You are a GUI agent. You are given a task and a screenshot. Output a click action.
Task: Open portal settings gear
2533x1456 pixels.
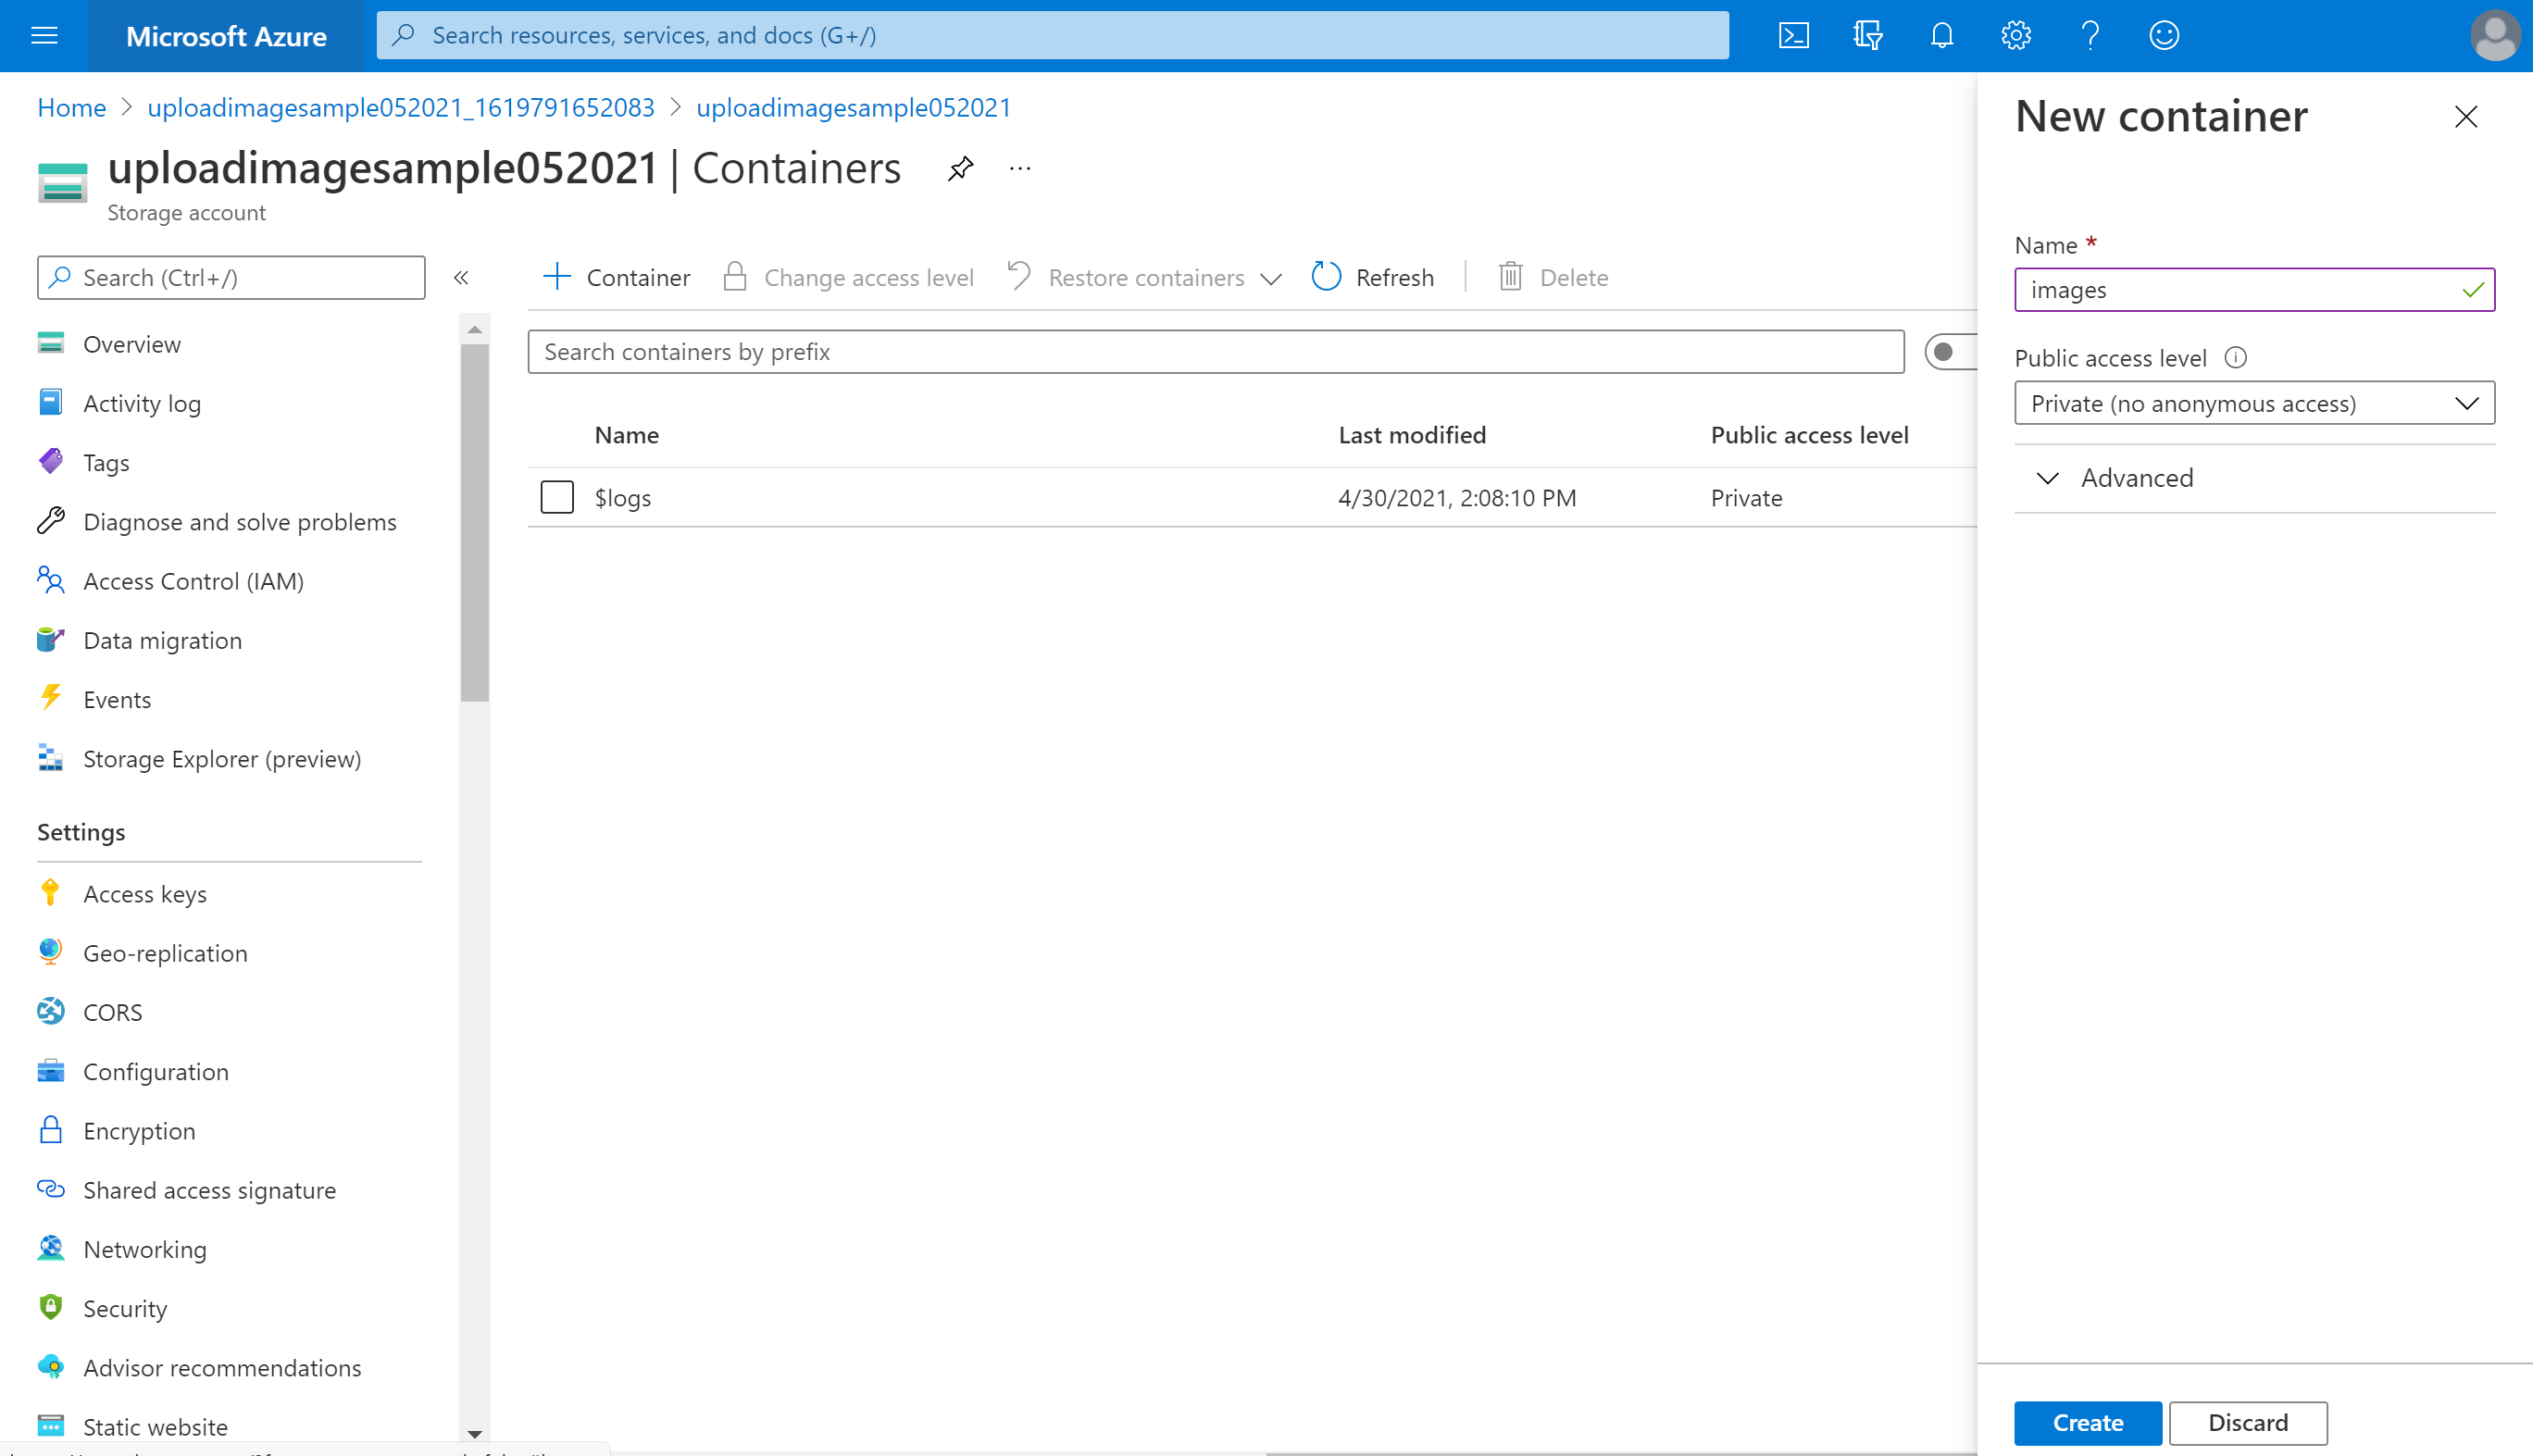2015,36
